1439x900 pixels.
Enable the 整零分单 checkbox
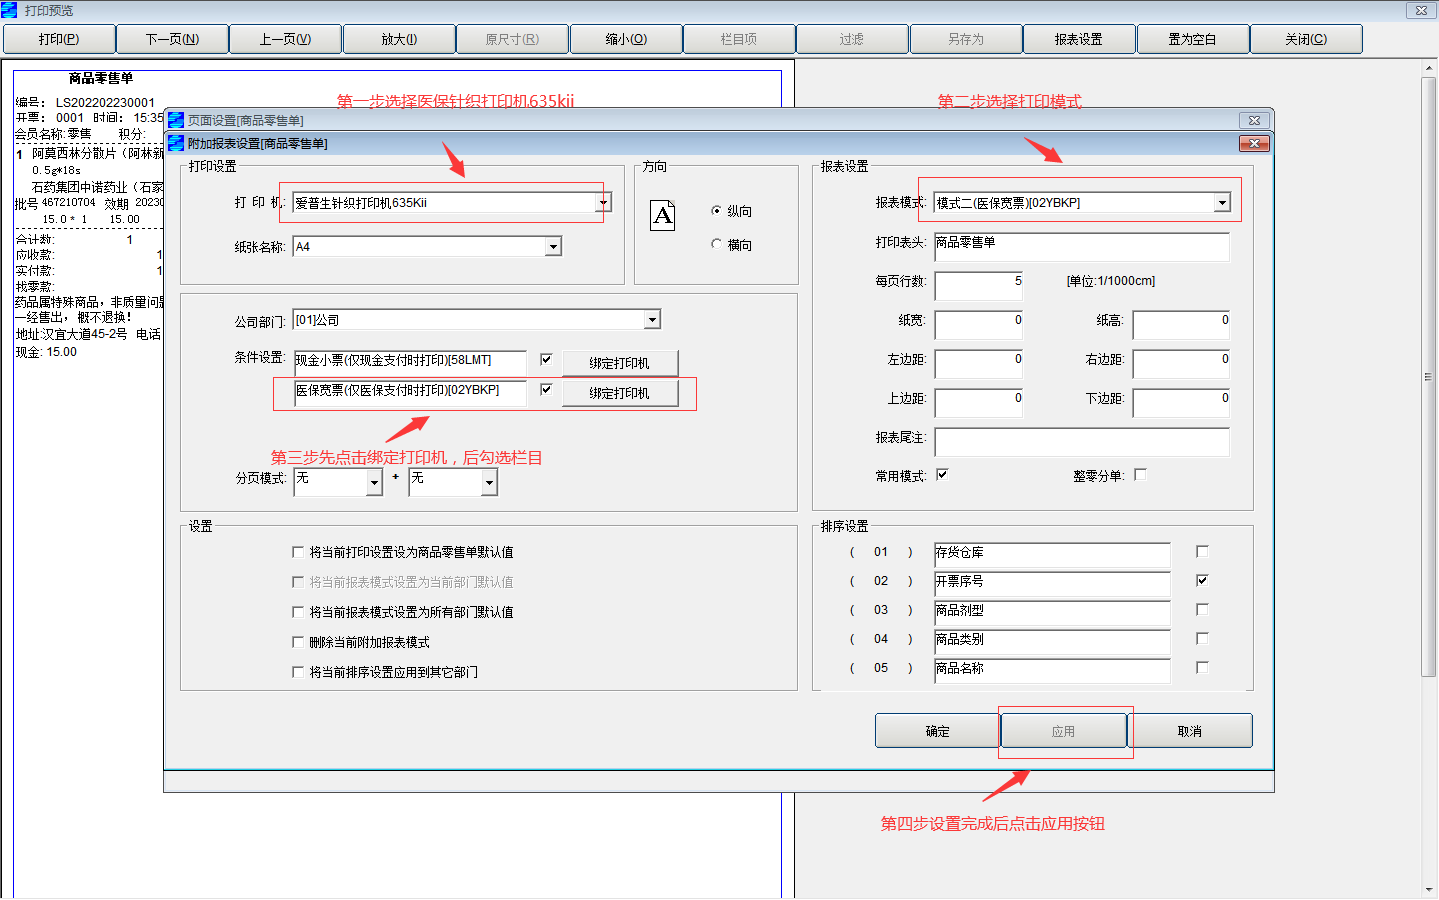(1140, 475)
